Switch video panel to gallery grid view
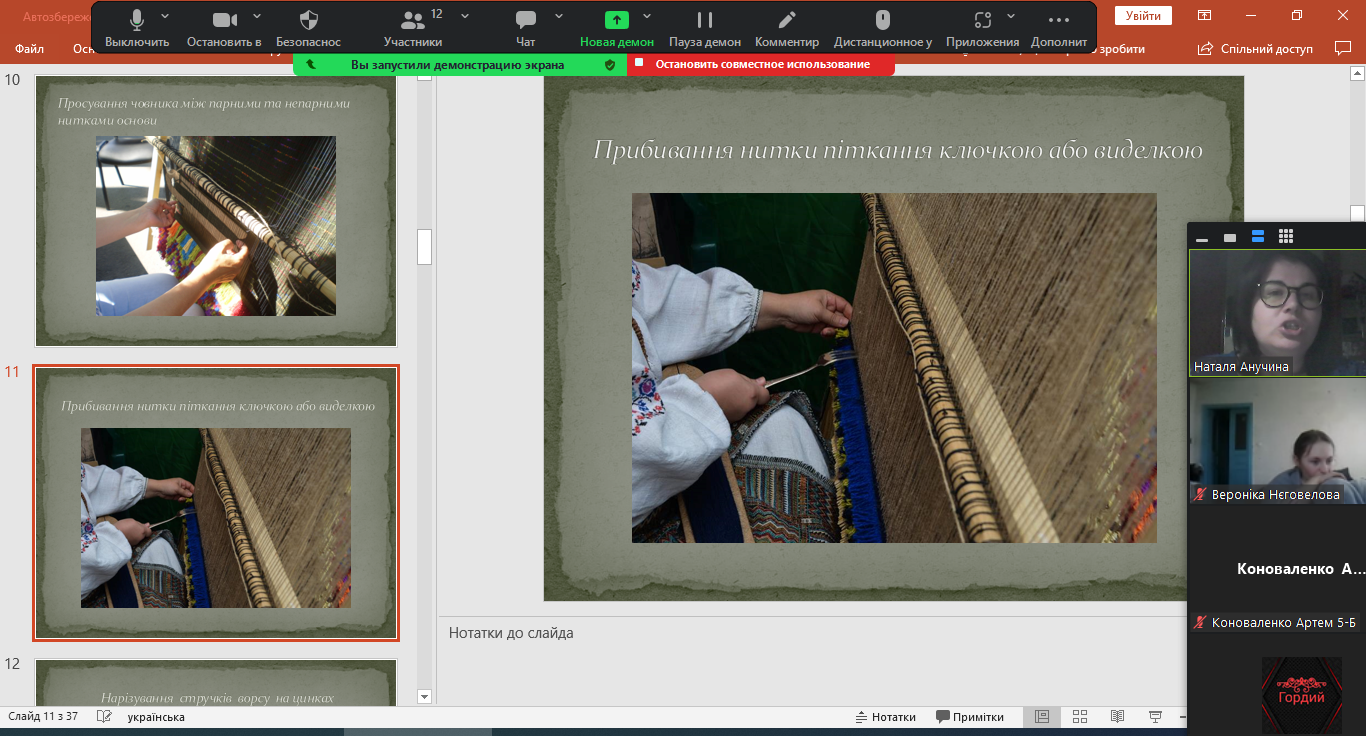1366x736 pixels. (1286, 237)
